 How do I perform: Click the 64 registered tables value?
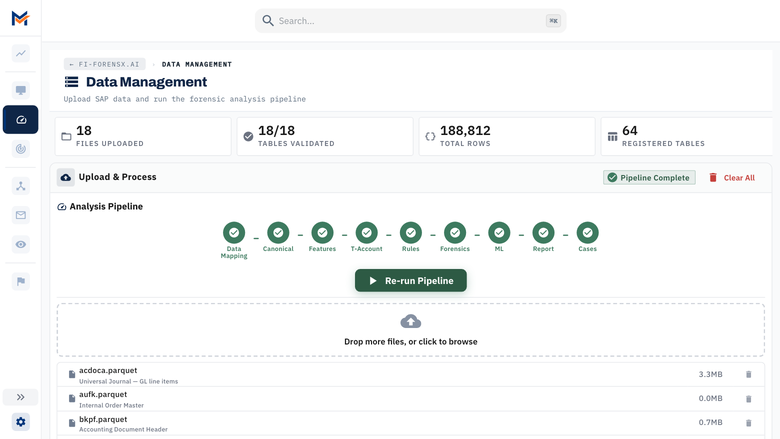pos(629,131)
